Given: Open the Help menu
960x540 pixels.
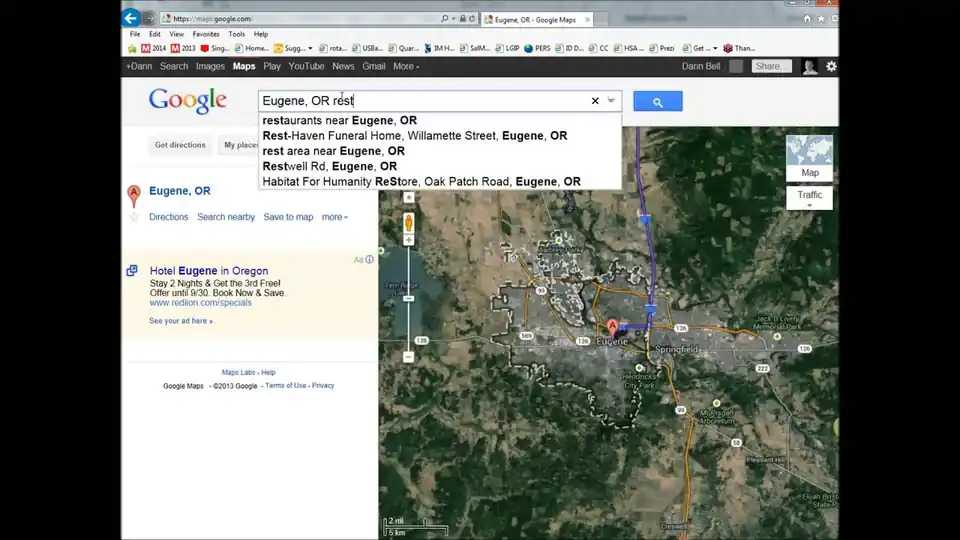Looking at the screenshot, I should pyautogui.click(x=261, y=34).
